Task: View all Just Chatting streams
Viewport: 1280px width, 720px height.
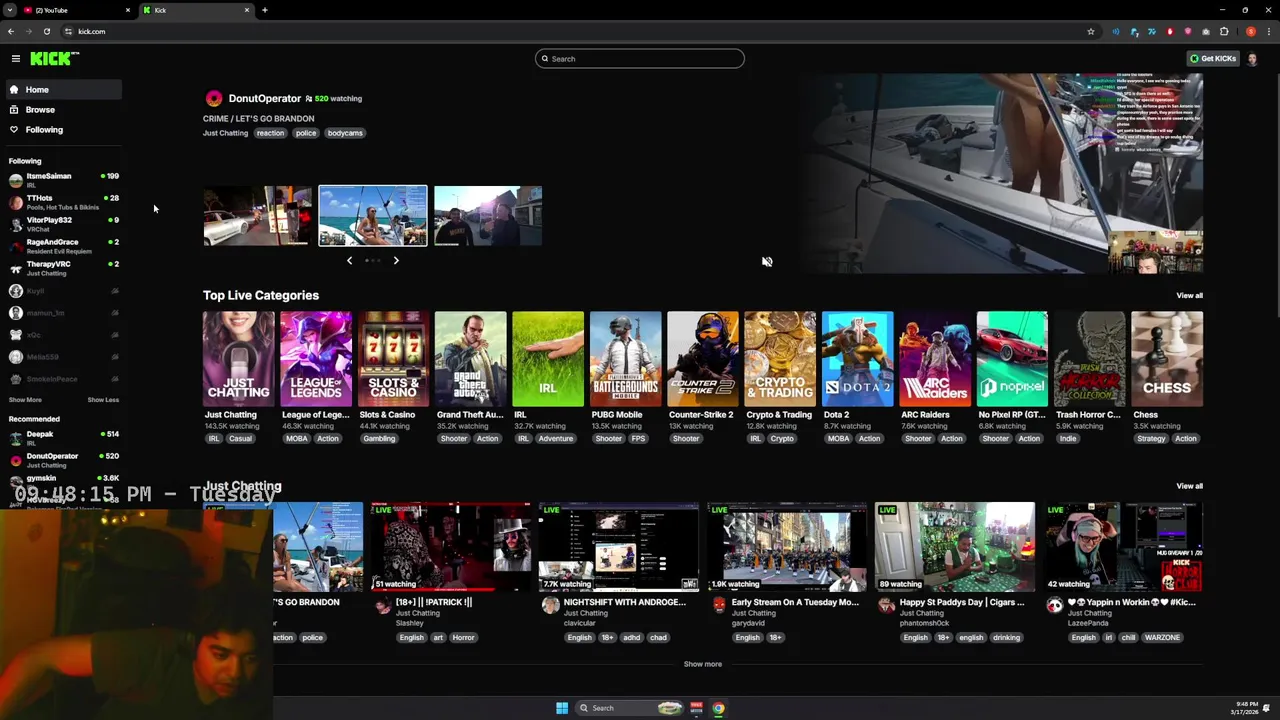Action: pos(1189,486)
